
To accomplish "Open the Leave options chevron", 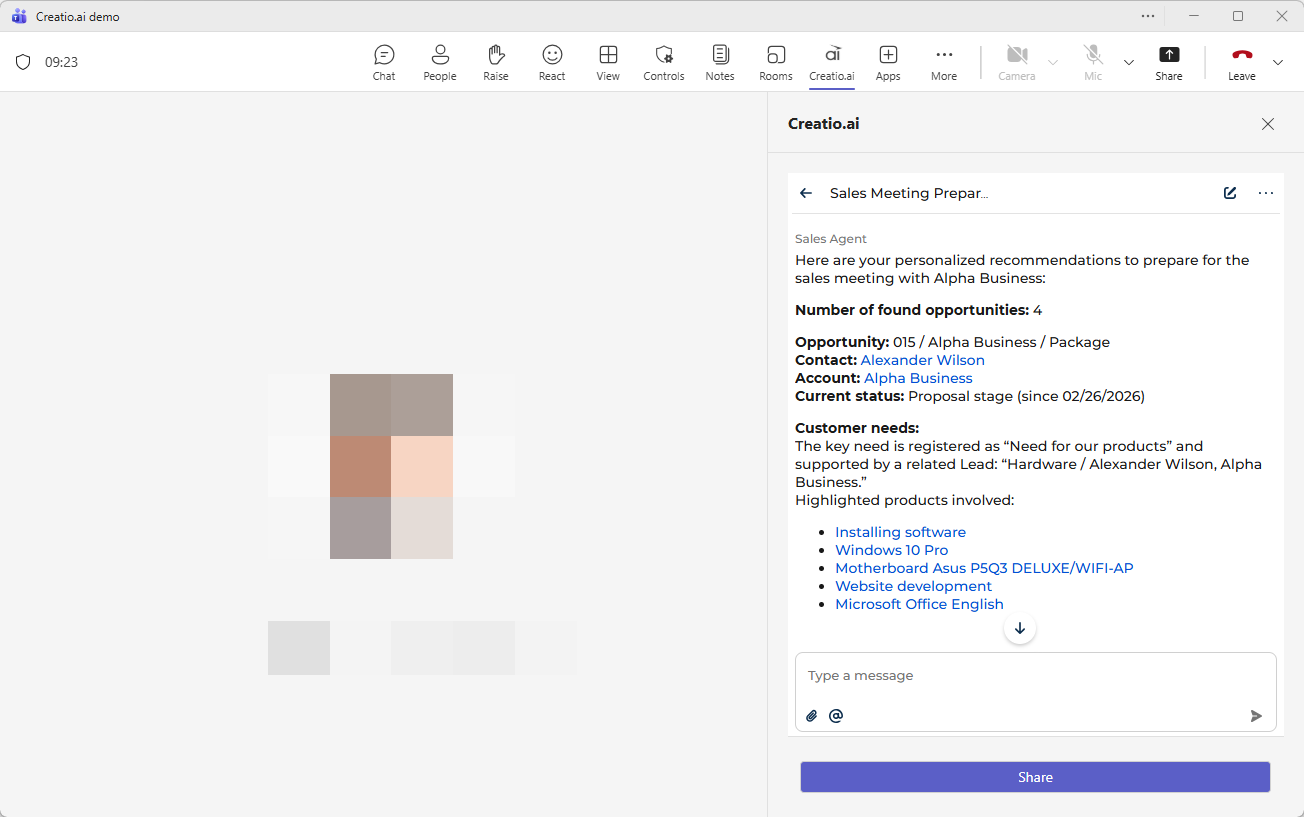I will click(1278, 62).
